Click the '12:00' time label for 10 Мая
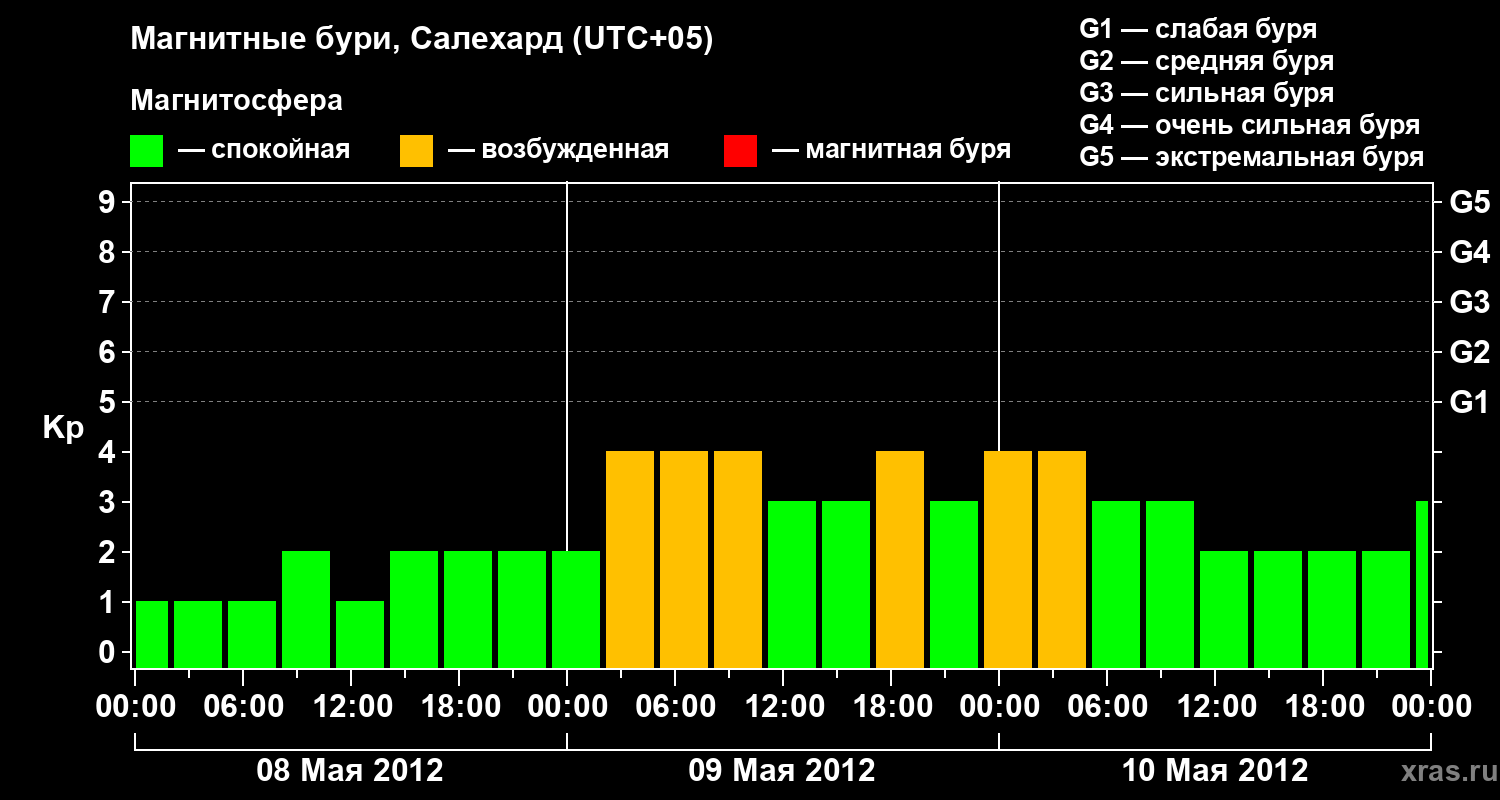The width and height of the screenshot is (1500, 800). [x=1216, y=706]
